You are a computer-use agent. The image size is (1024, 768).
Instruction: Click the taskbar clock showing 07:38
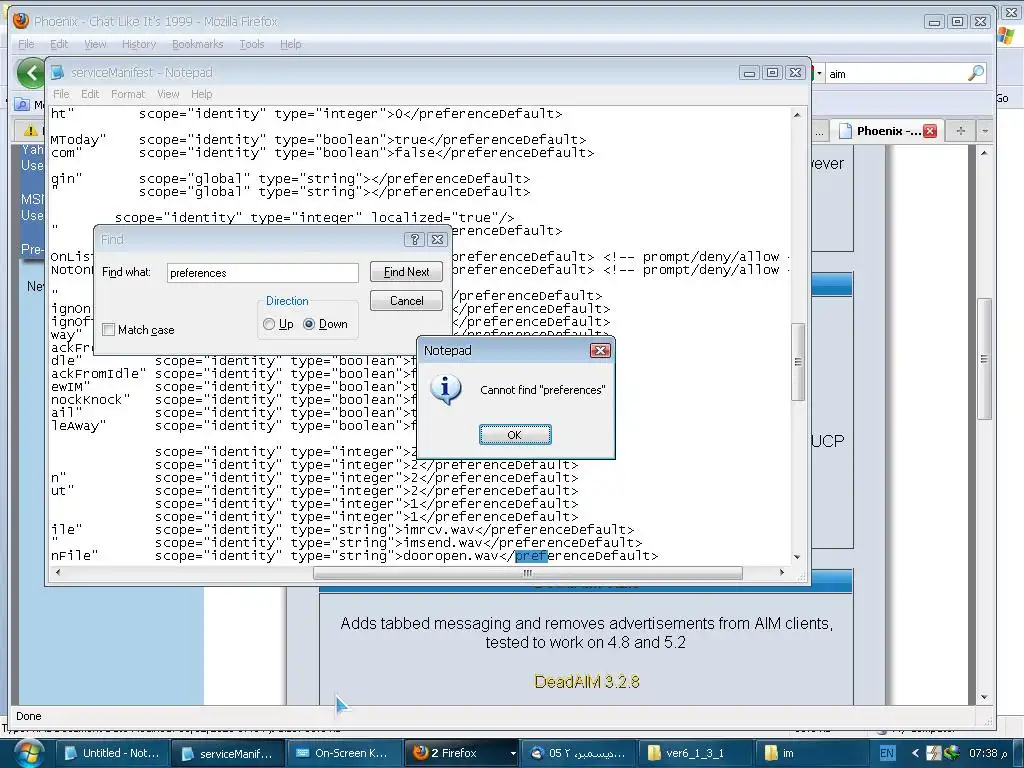point(987,753)
